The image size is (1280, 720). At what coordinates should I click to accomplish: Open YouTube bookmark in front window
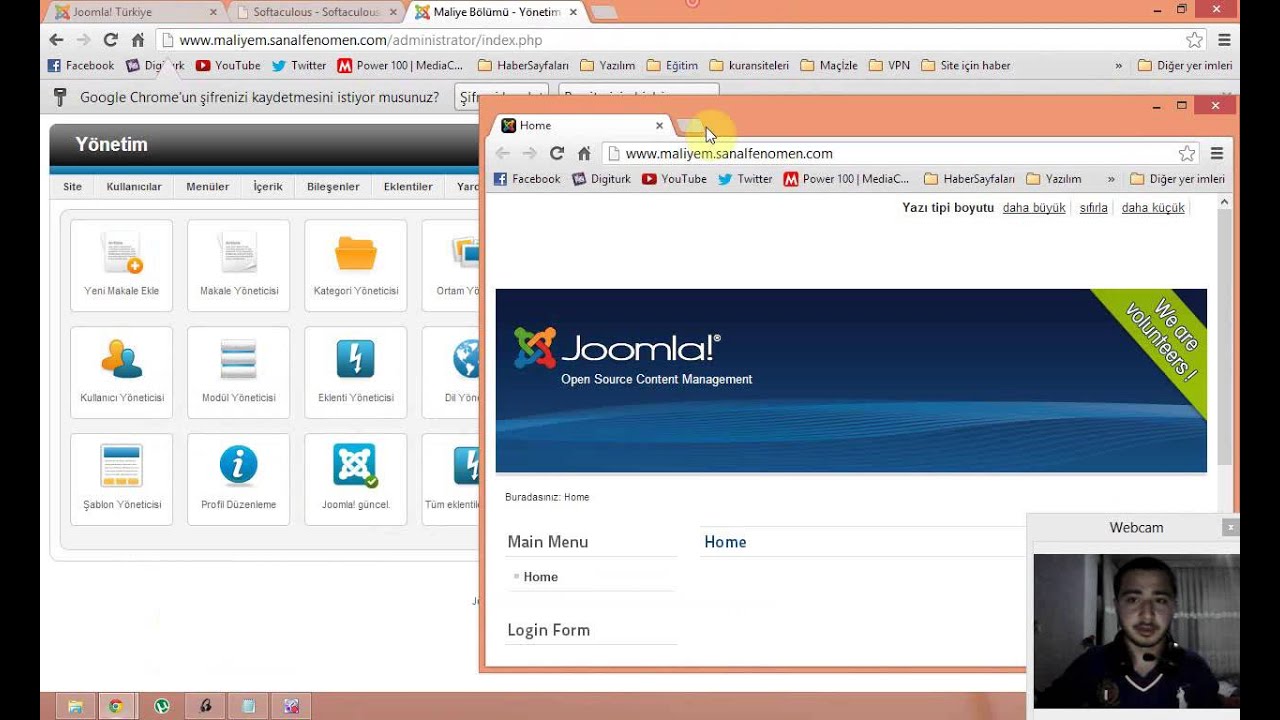(674, 179)
